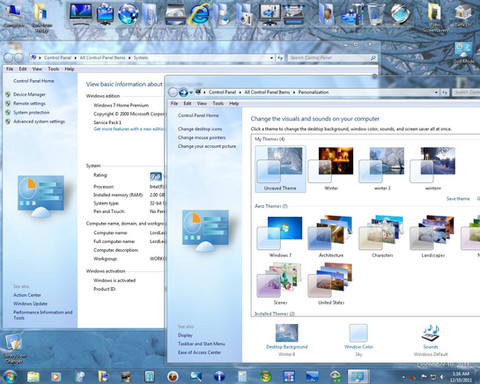Open Ease of Access Center link
The height and width of the screenshot is (384, 480).
(199, 352)
